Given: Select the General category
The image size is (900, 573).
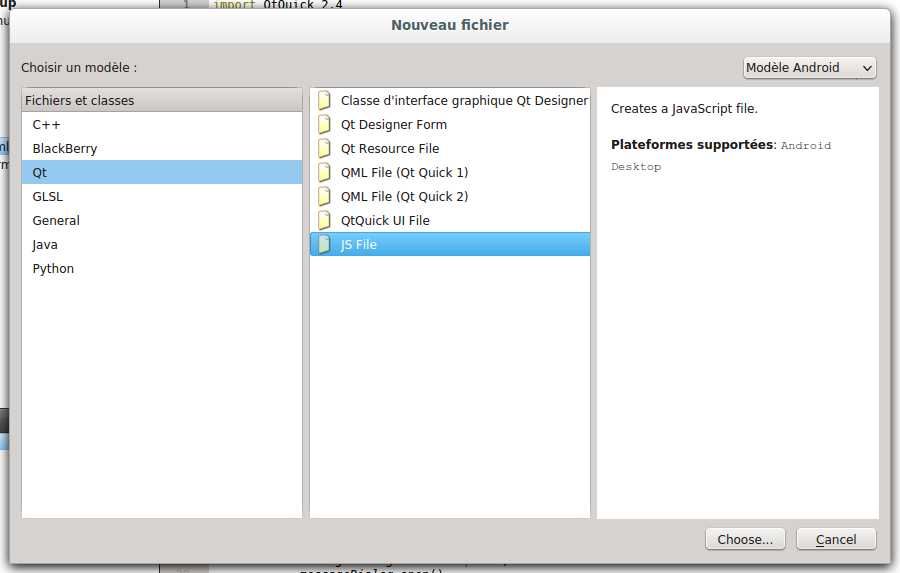Looking at the screenshot, I should [x=56, y=221].
